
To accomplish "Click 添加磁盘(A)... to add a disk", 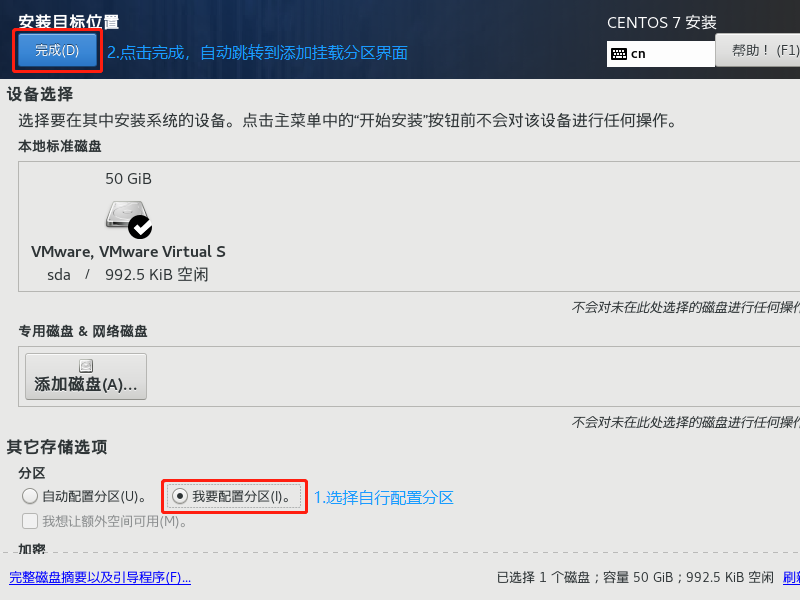I will coord(86,377).
